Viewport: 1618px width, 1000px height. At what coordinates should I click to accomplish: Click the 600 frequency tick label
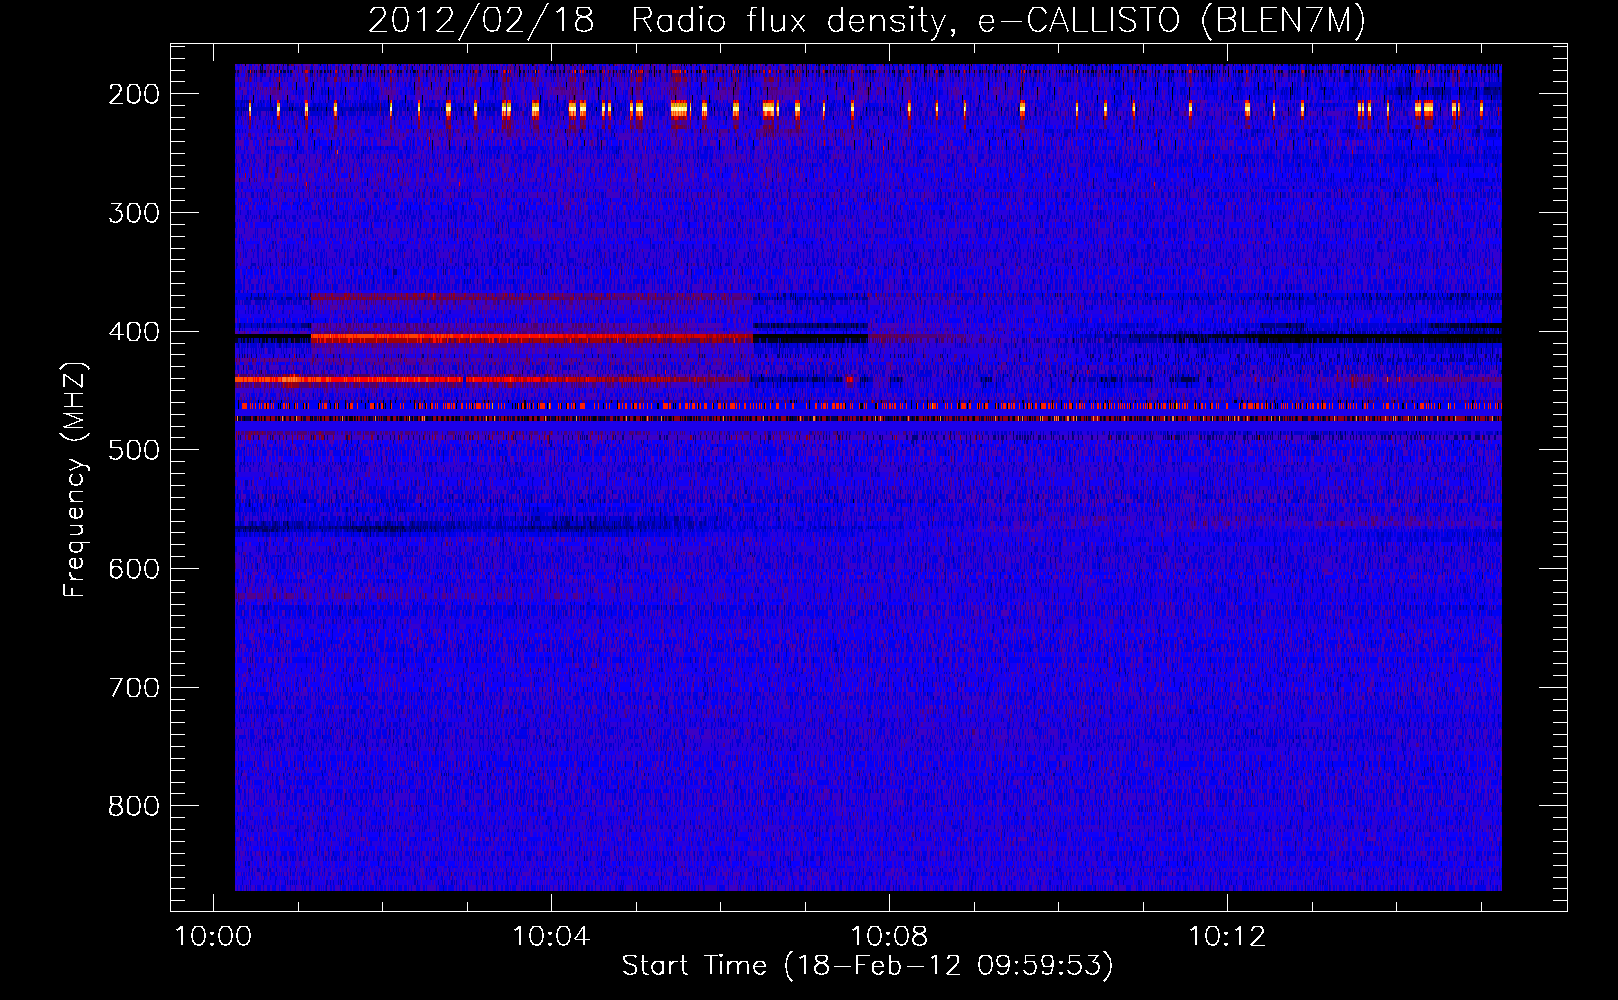point(134,569)
